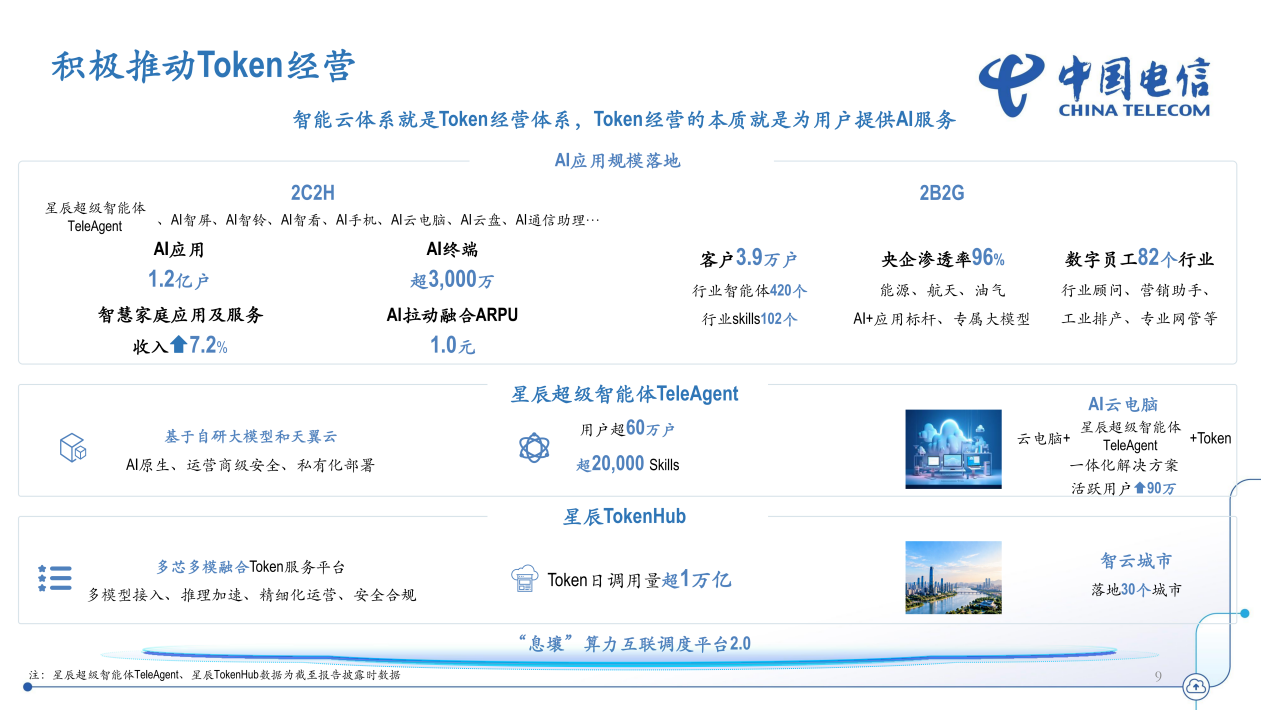Click the cloud upload icon at bottom right
The height and width of the screenshot is (710, 1261).
coord(1196,686)
